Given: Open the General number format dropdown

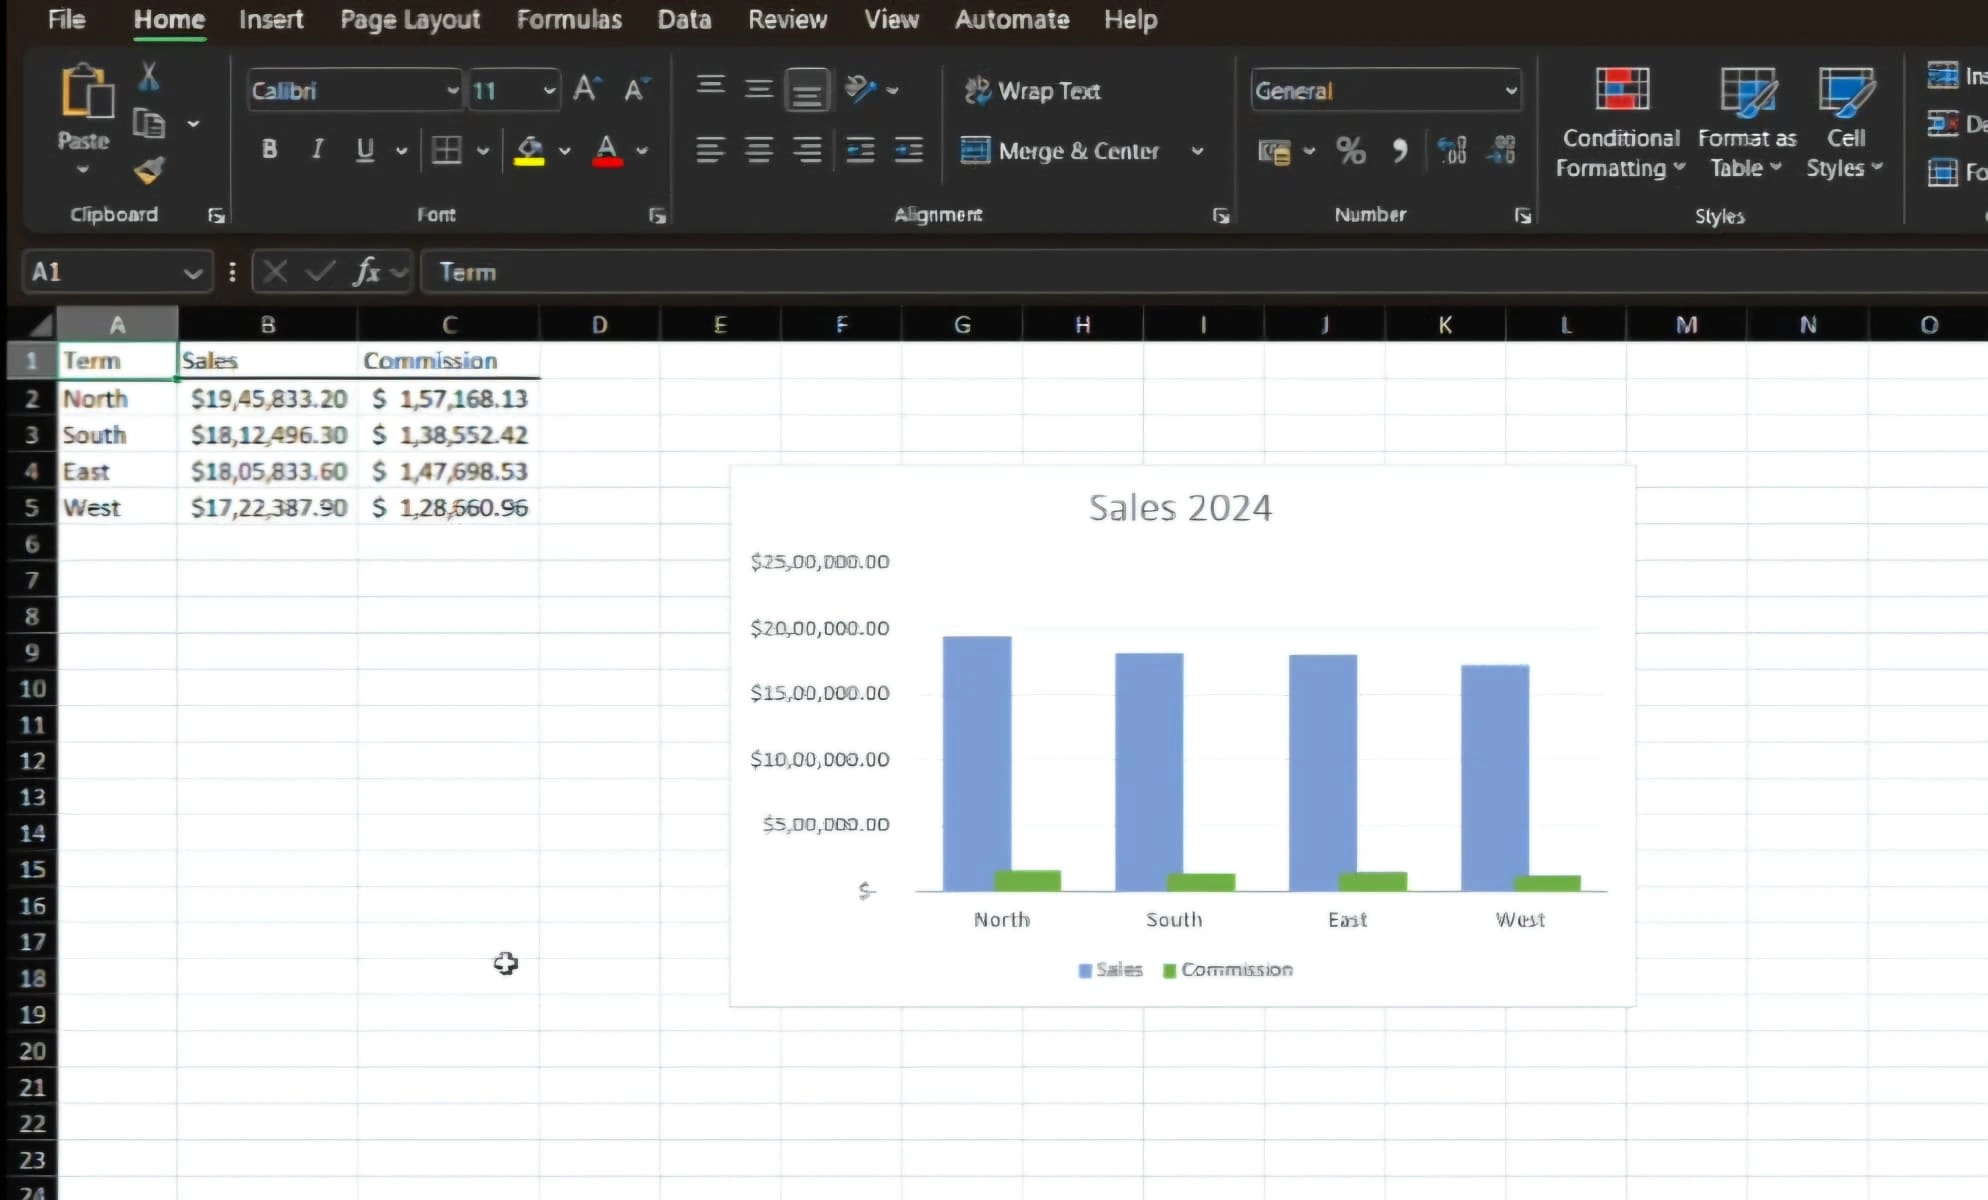Looking at the screenshot, I should (x=1510, y=91).
